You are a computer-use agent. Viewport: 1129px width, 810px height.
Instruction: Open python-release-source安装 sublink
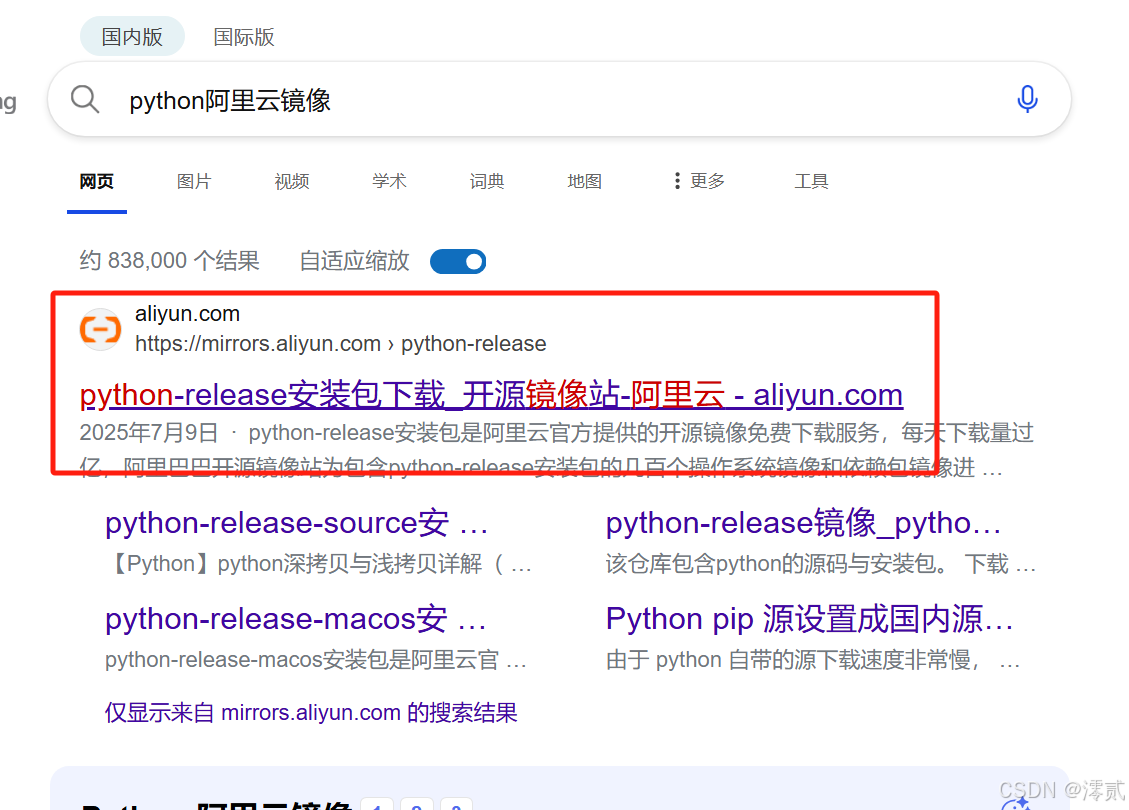click(297, 523)
